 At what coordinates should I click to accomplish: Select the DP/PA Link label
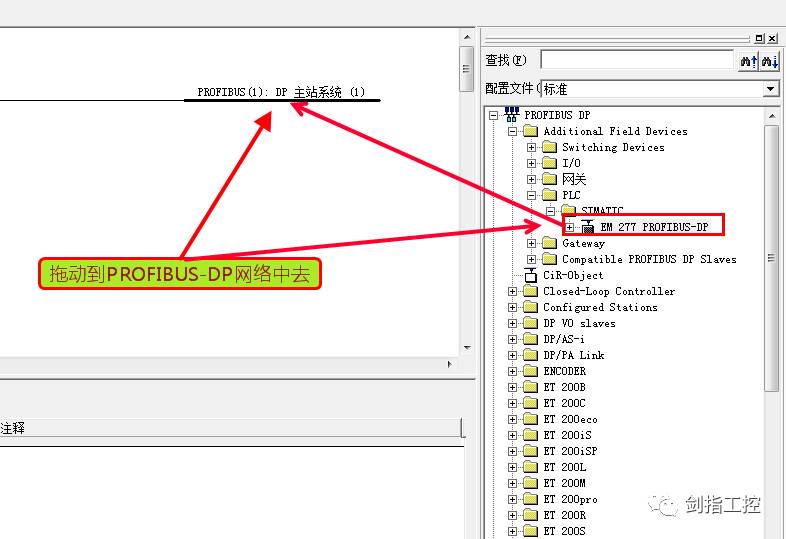[574, 355]
